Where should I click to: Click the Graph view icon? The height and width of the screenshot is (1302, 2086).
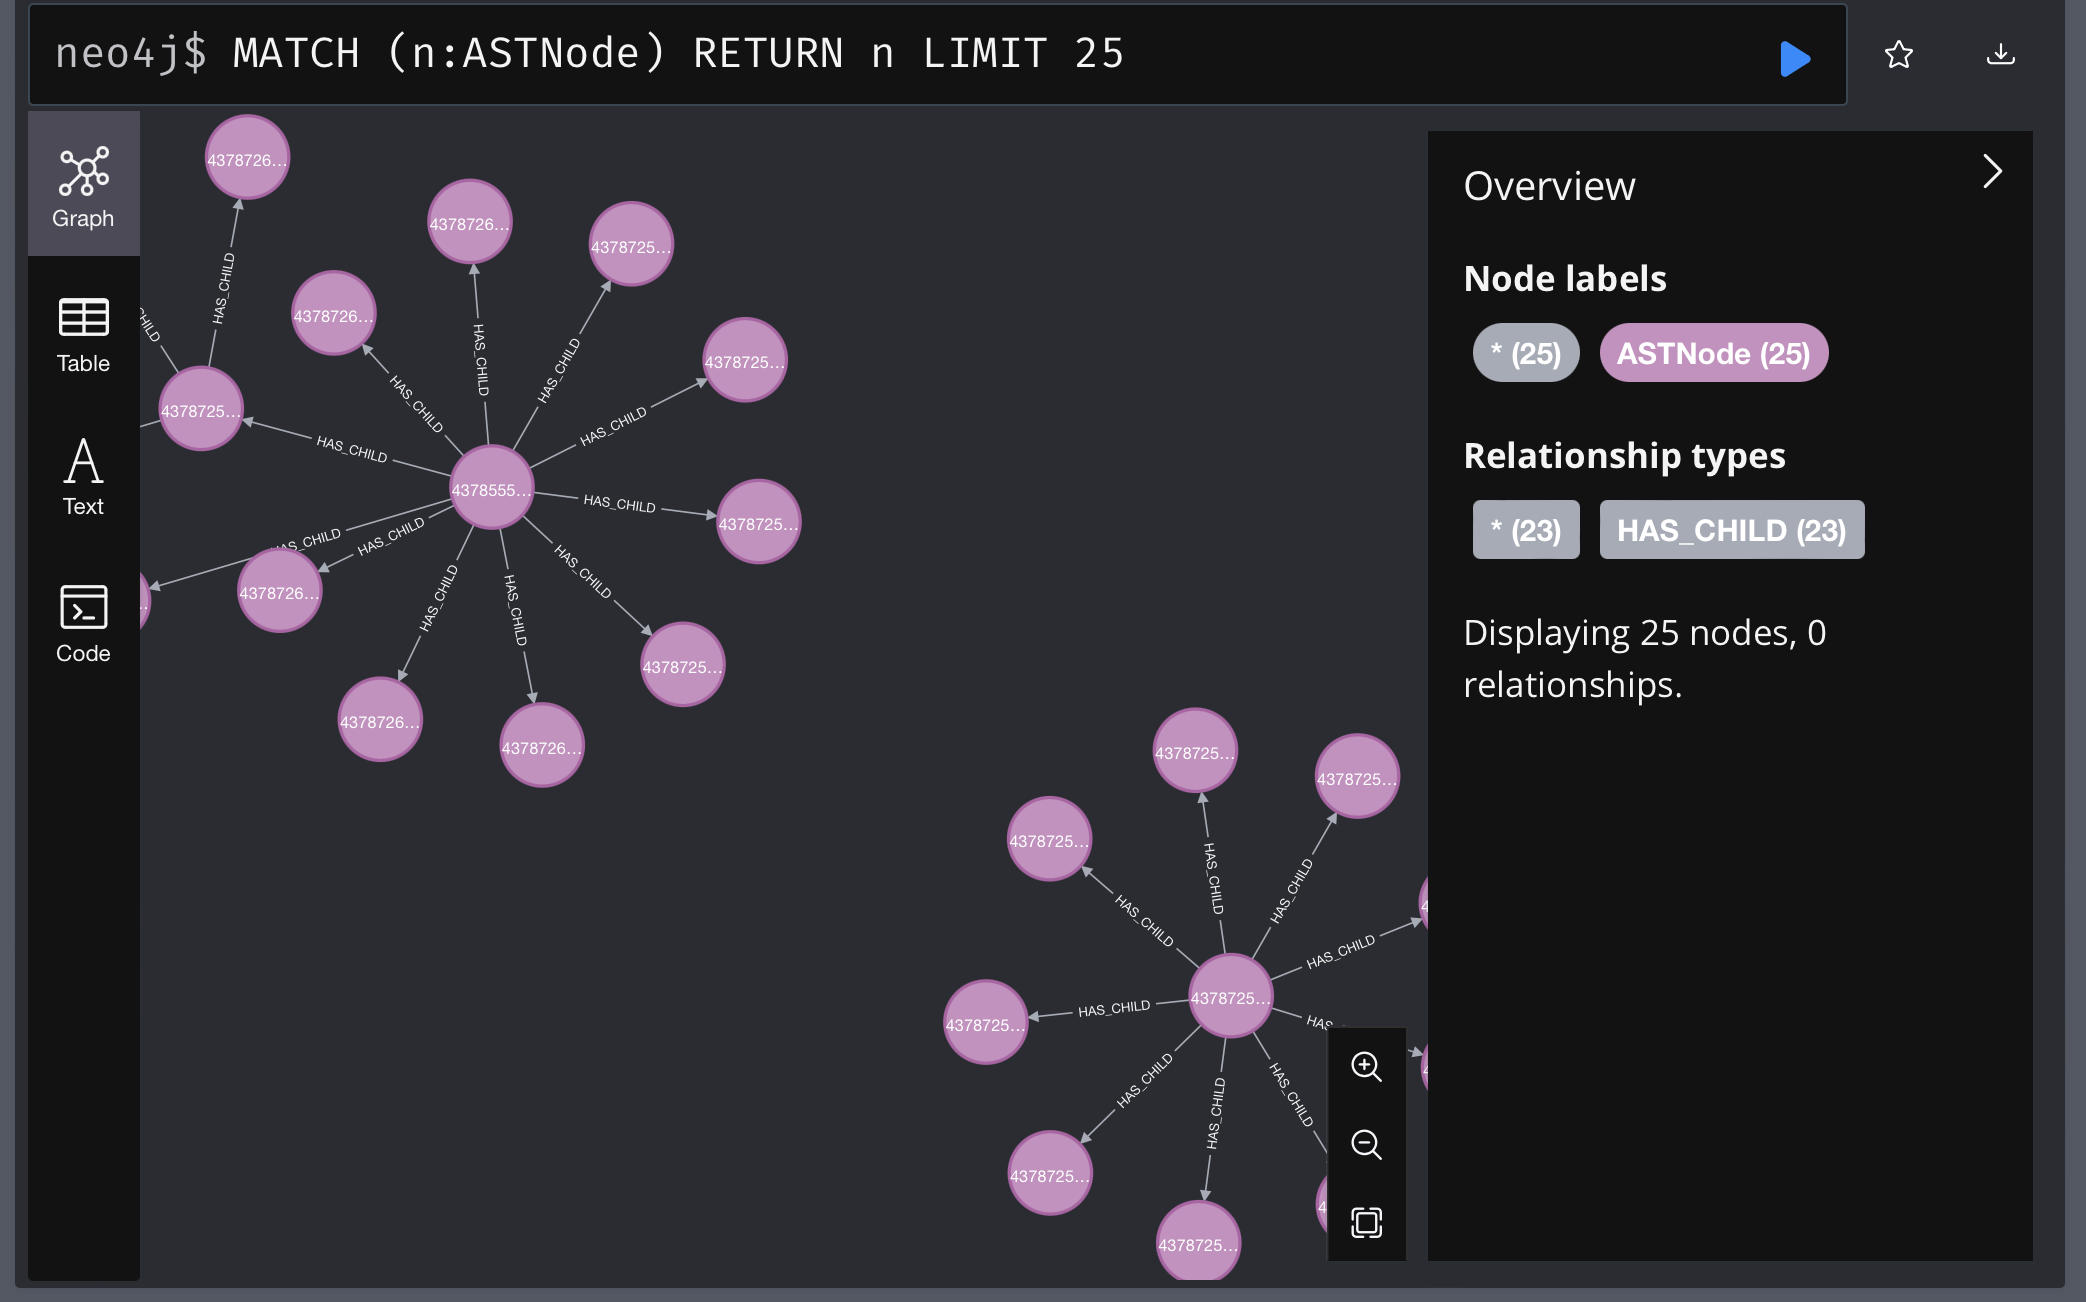point(82,172)
